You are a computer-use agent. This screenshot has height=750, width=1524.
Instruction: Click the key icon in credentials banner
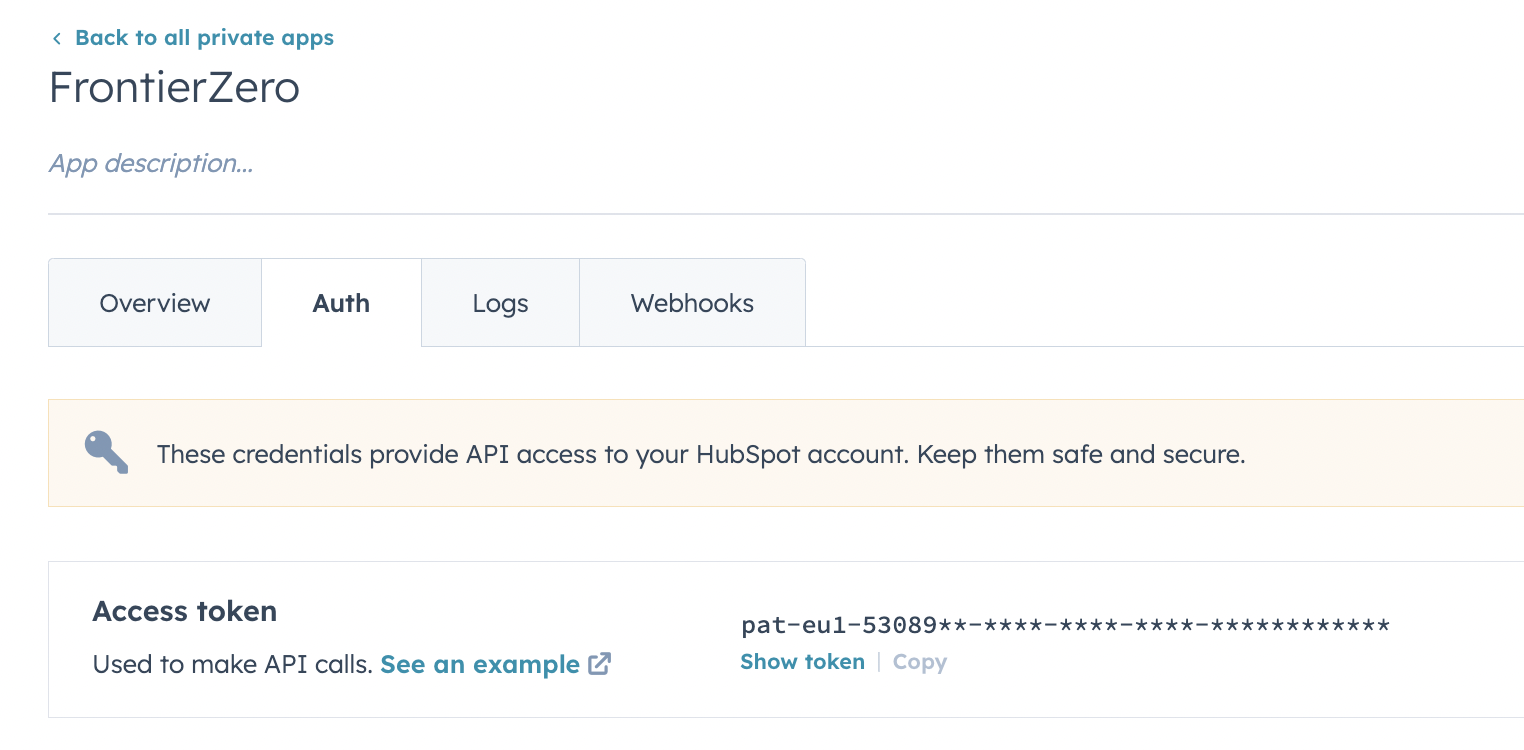[106, 453]
